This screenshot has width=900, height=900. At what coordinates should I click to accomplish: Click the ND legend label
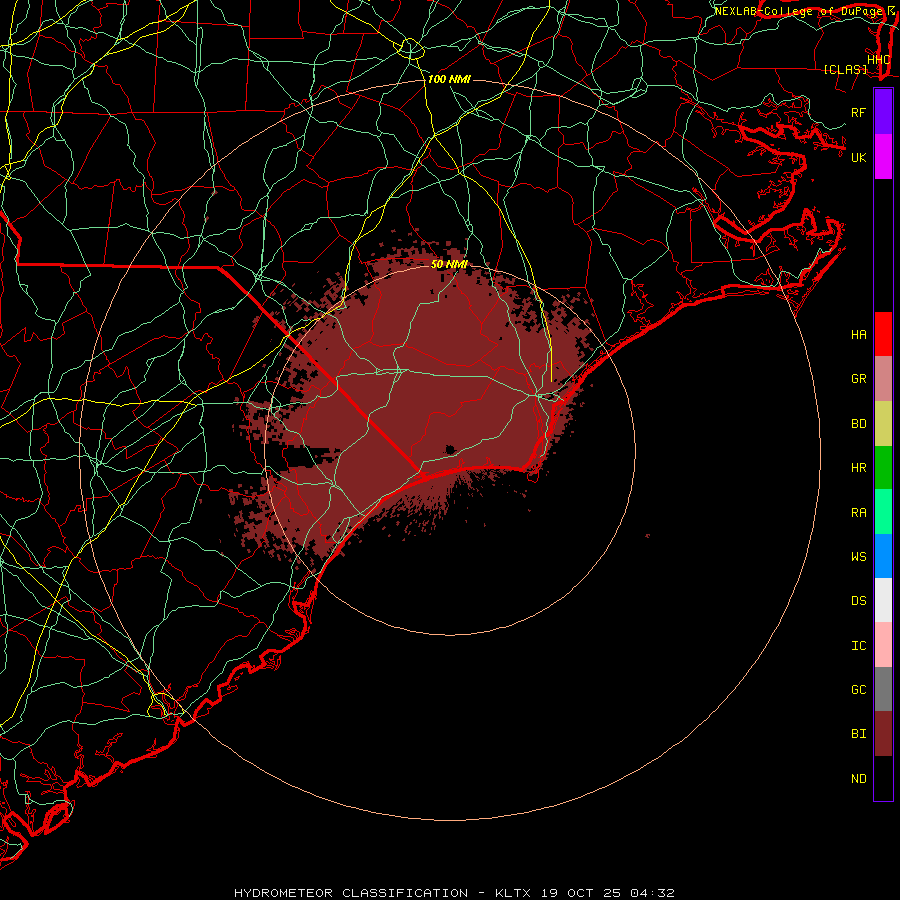tap(858, 779)
